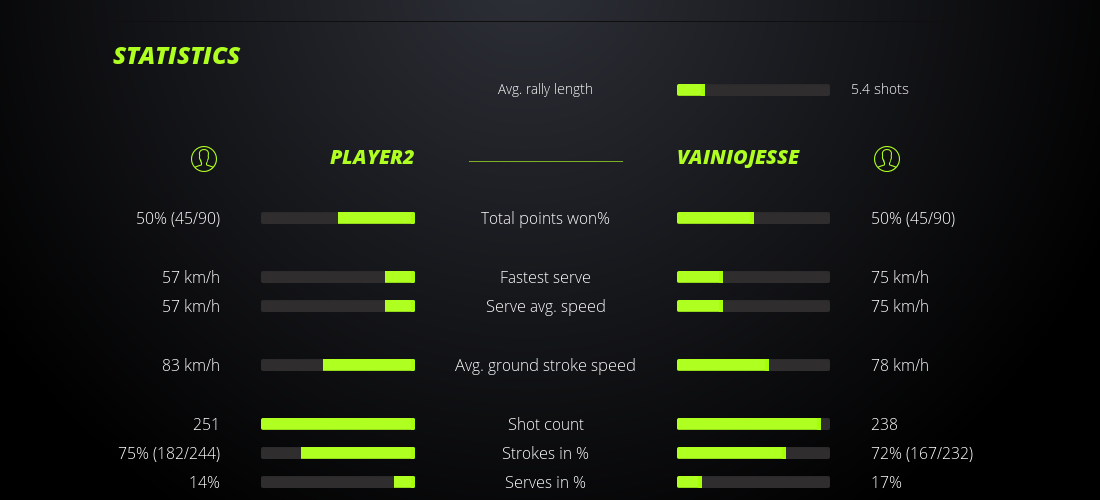
Task: Click PLAYER2's Fastest serve bar
Action: coord(338,277)
